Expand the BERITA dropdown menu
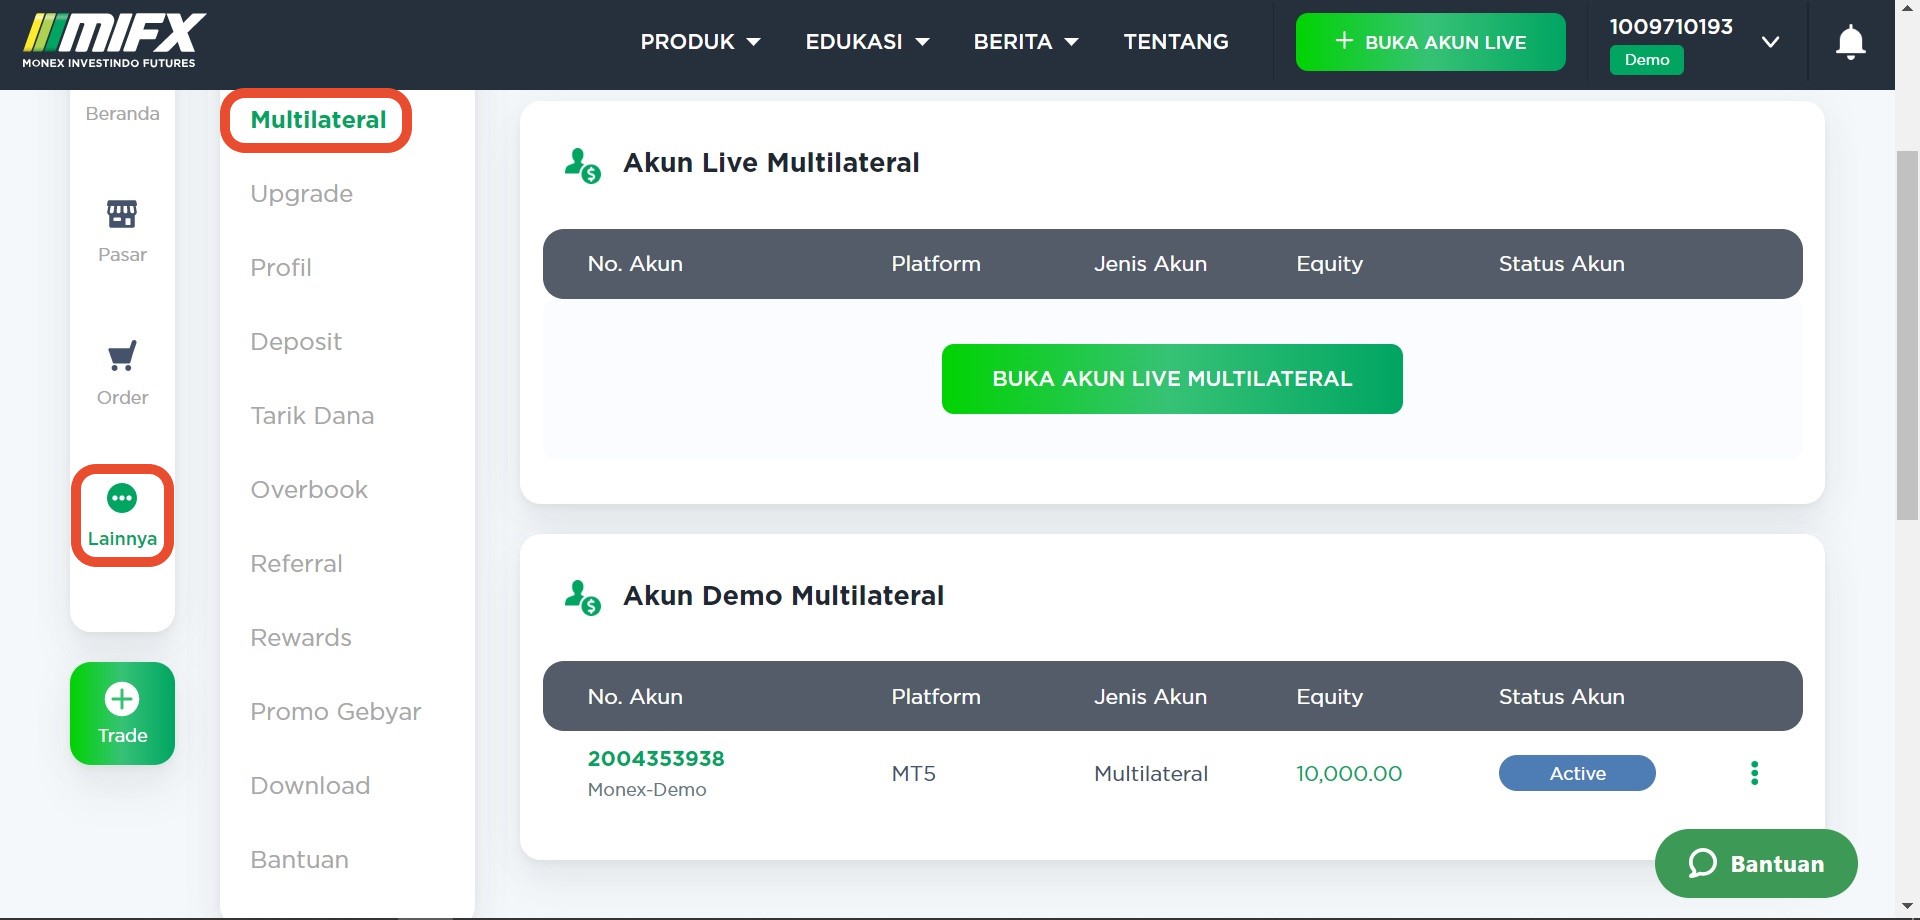This screenshot has width=1920, height=920. (x=1025, y=42)
